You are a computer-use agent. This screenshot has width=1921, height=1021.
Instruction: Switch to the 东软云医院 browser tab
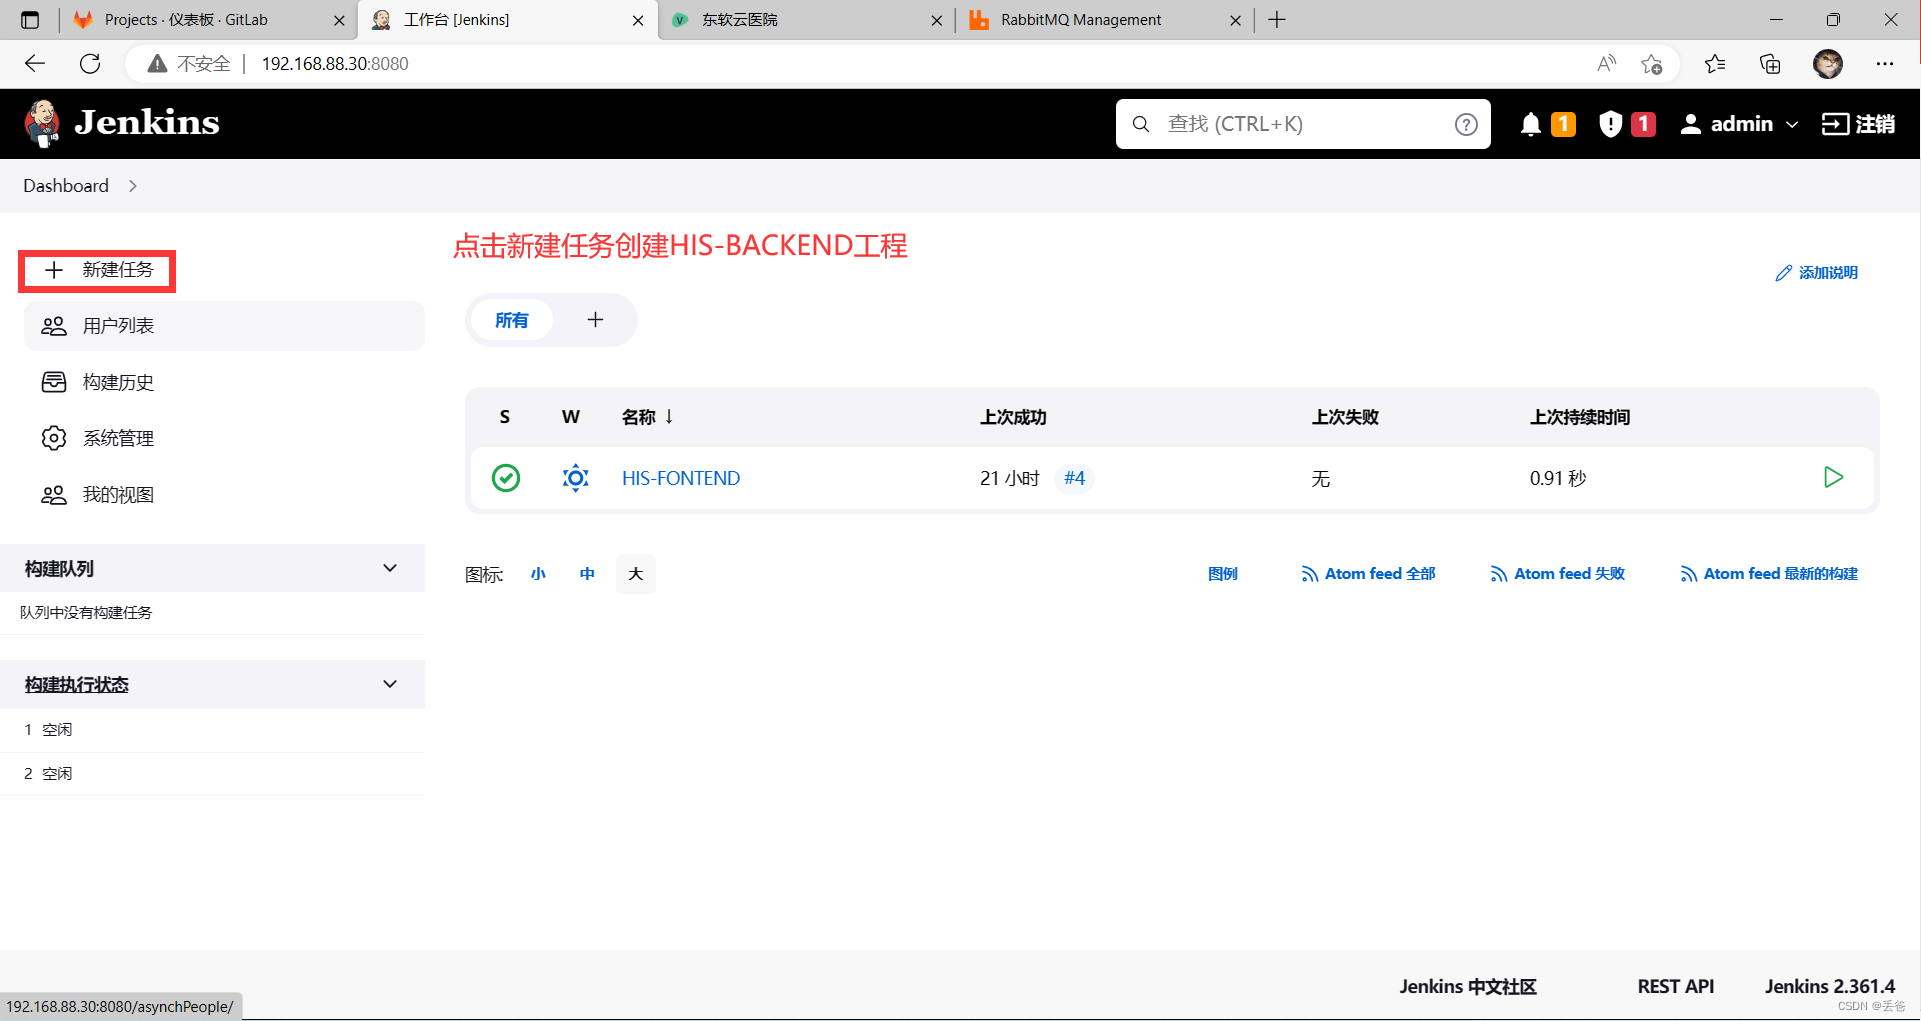coord(807,20)
